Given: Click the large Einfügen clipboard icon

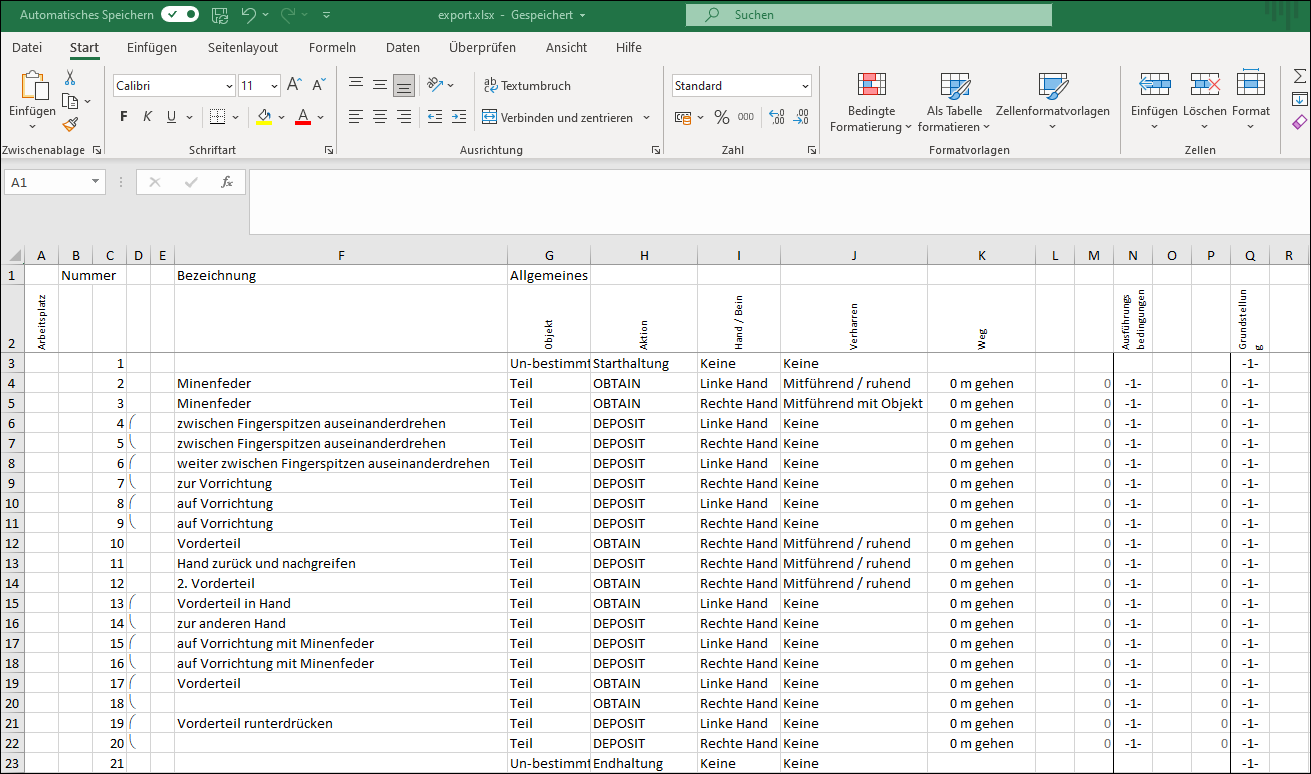Looking at the screenshot, I should (33, 85).
